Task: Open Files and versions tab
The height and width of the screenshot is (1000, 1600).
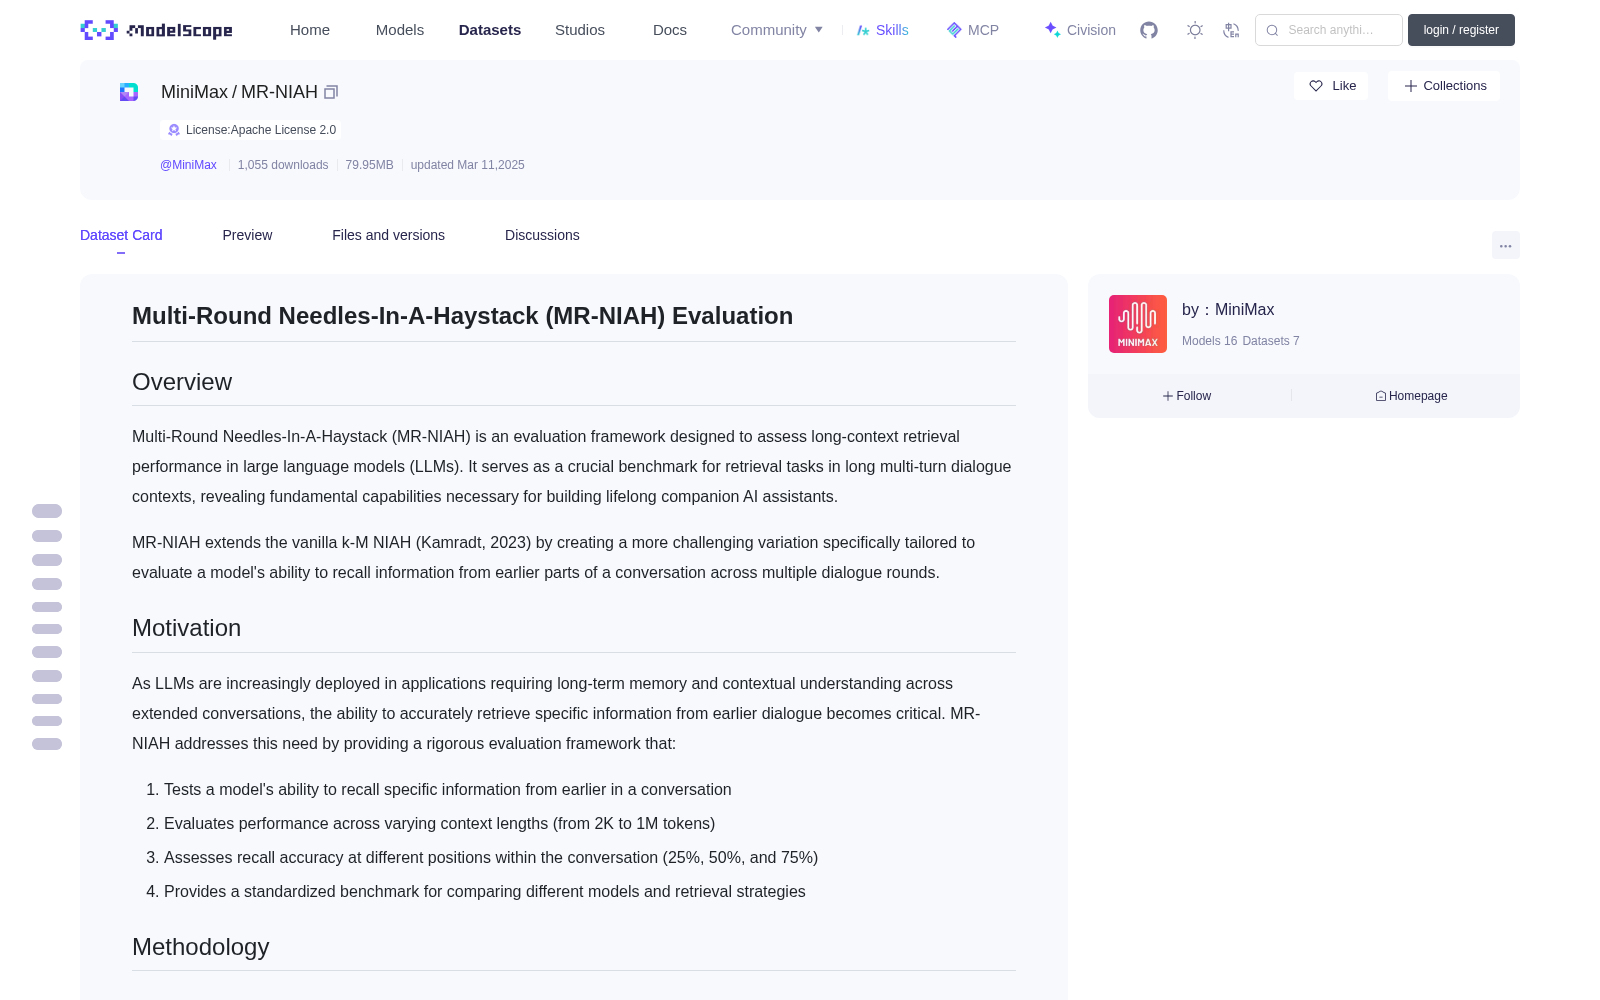Action: coord(388,235)
